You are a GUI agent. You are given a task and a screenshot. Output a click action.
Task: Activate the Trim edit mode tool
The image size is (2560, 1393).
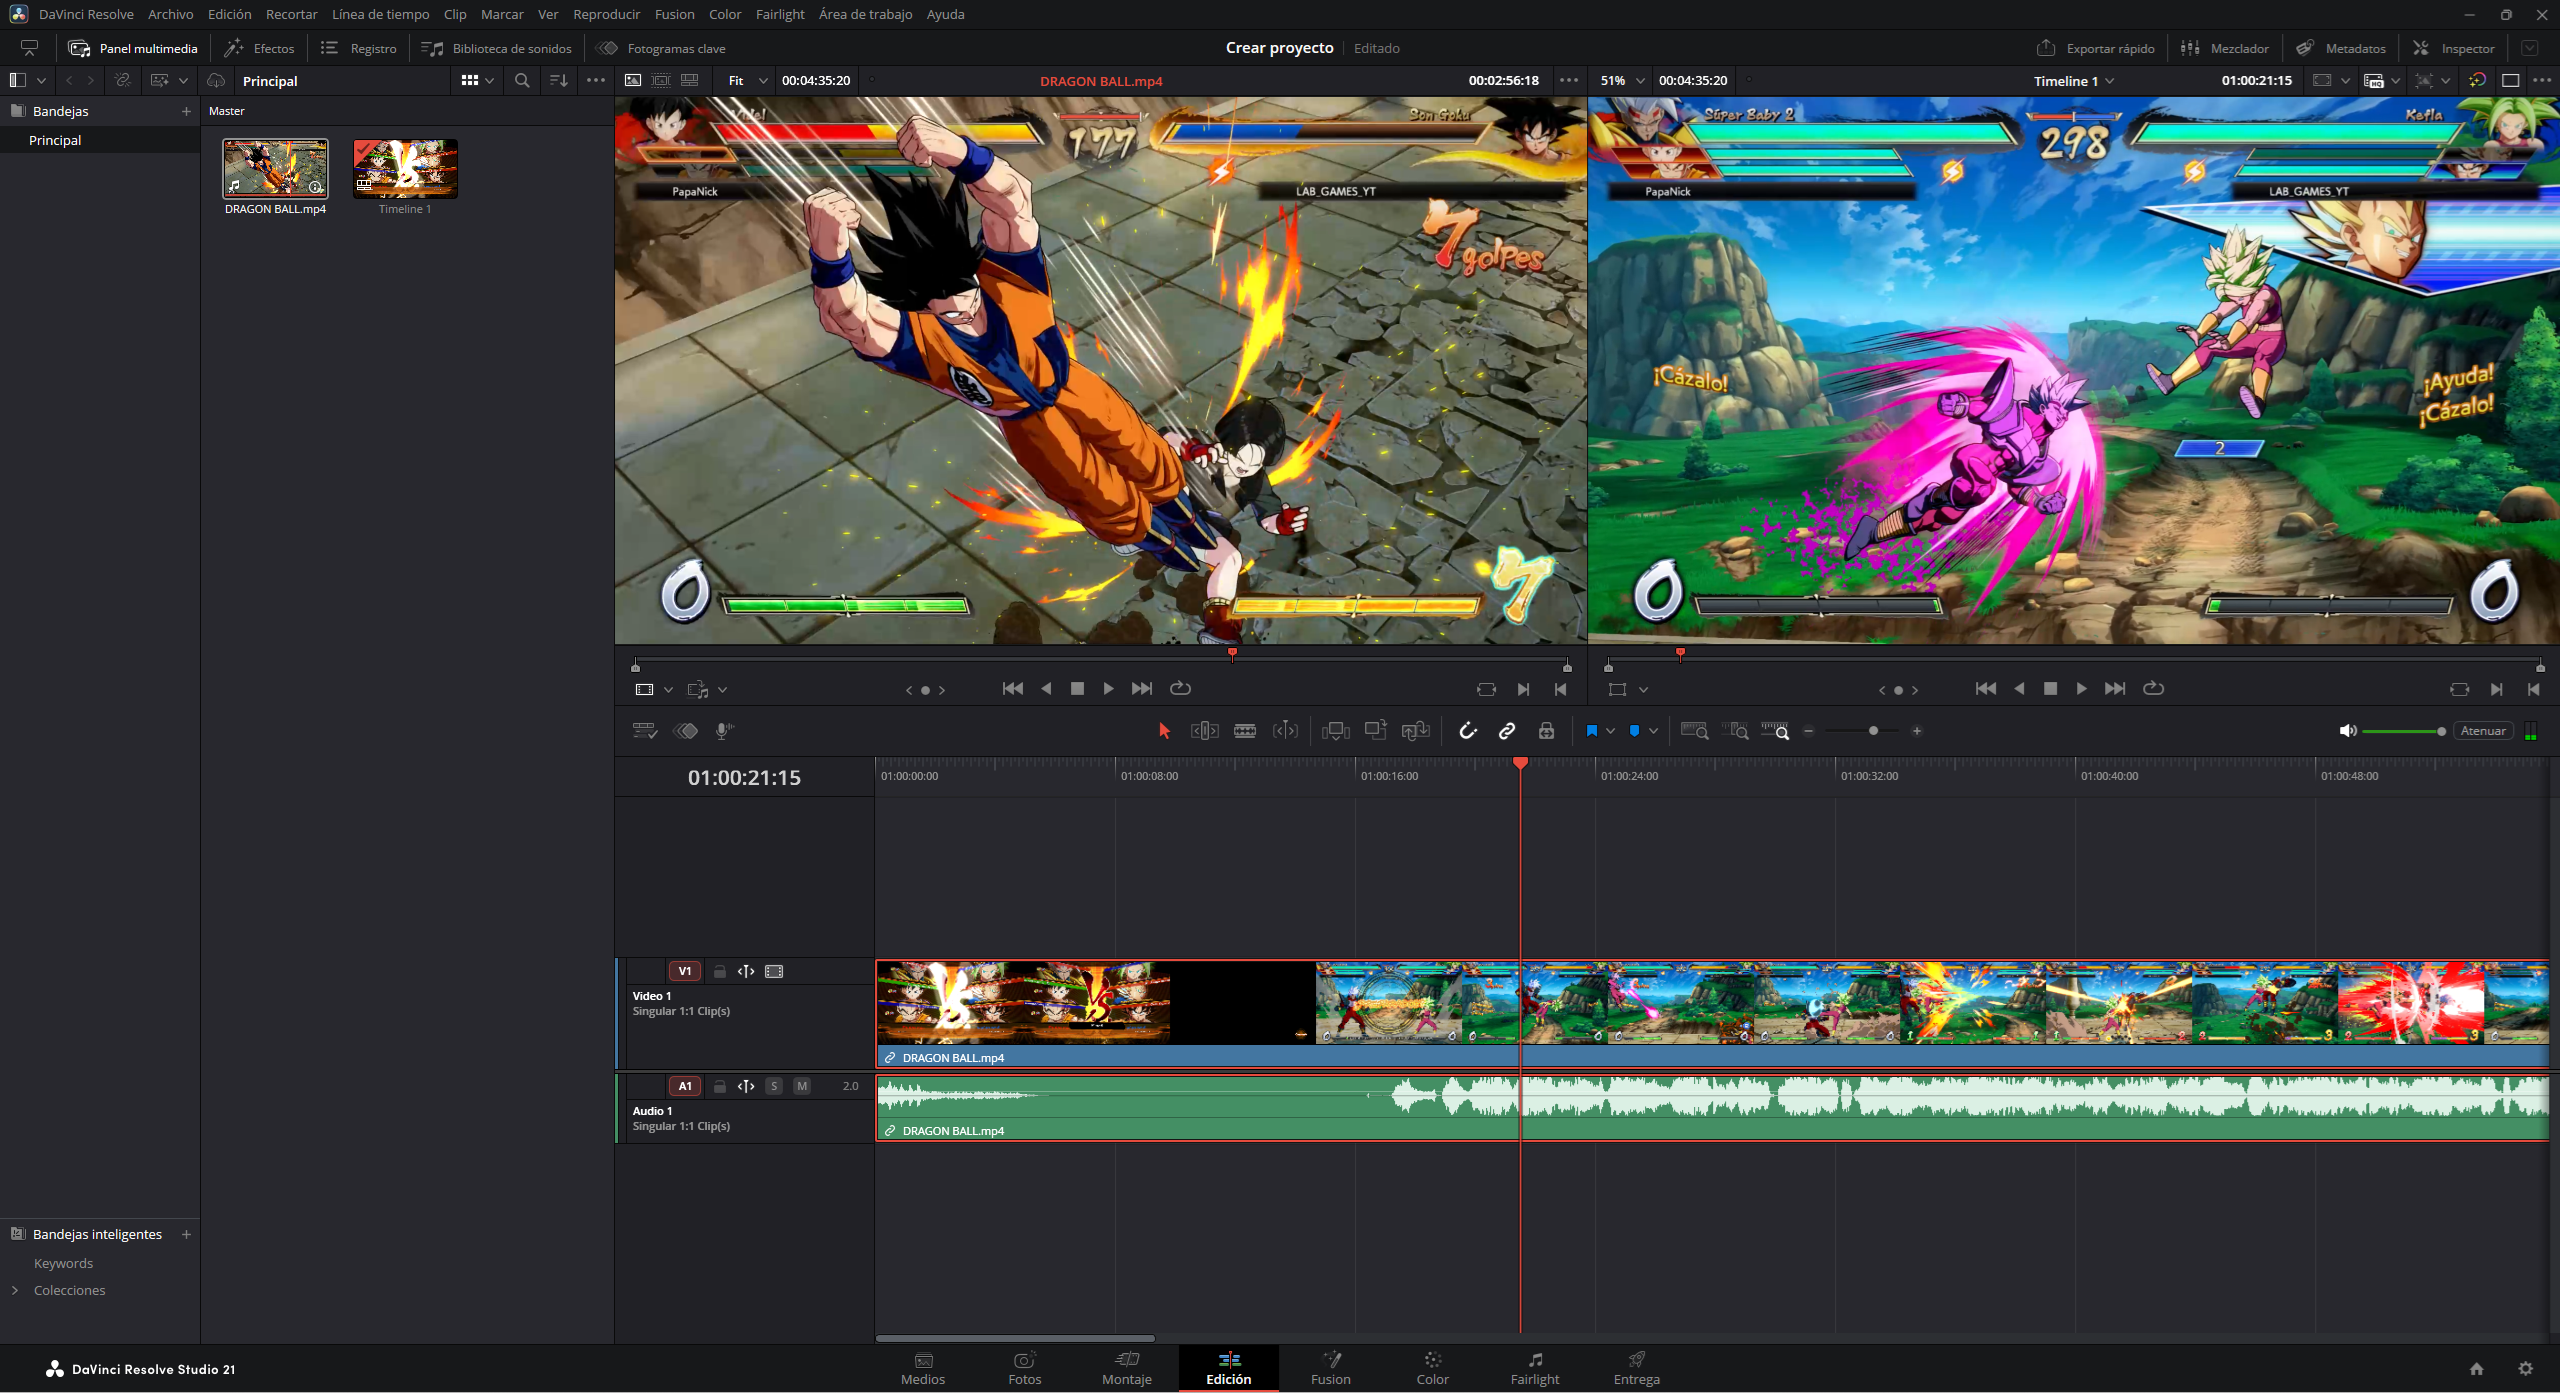point(1204,731)
